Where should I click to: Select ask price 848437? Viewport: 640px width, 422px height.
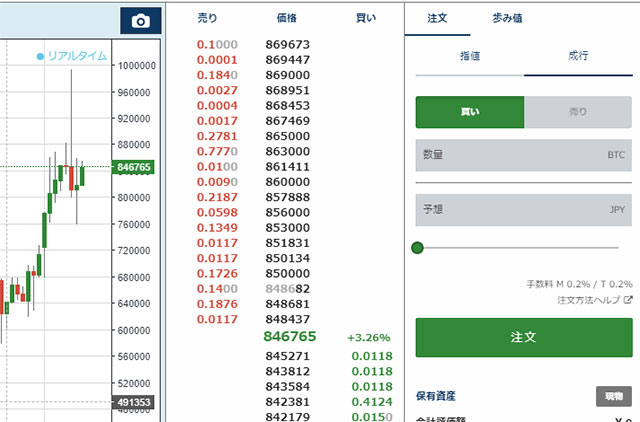287,319
